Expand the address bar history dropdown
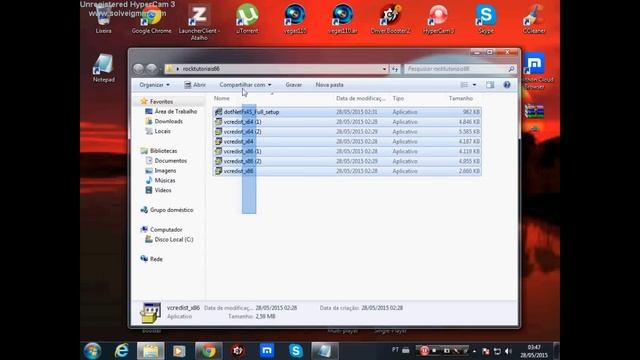Viewport: 640px width, 360px height. 384,69
